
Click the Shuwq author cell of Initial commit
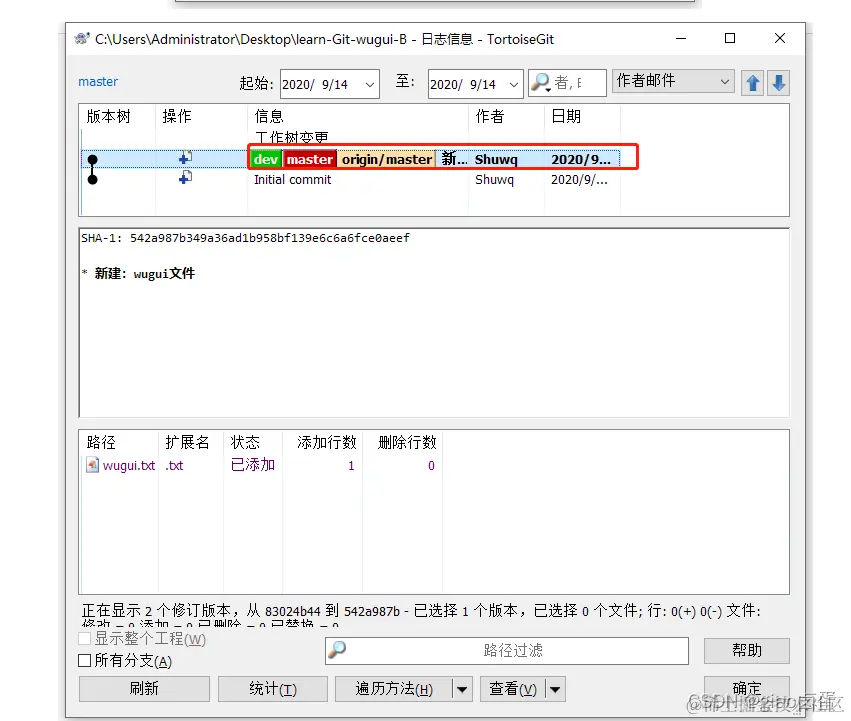pyautogui.click(x=494, y=180)
